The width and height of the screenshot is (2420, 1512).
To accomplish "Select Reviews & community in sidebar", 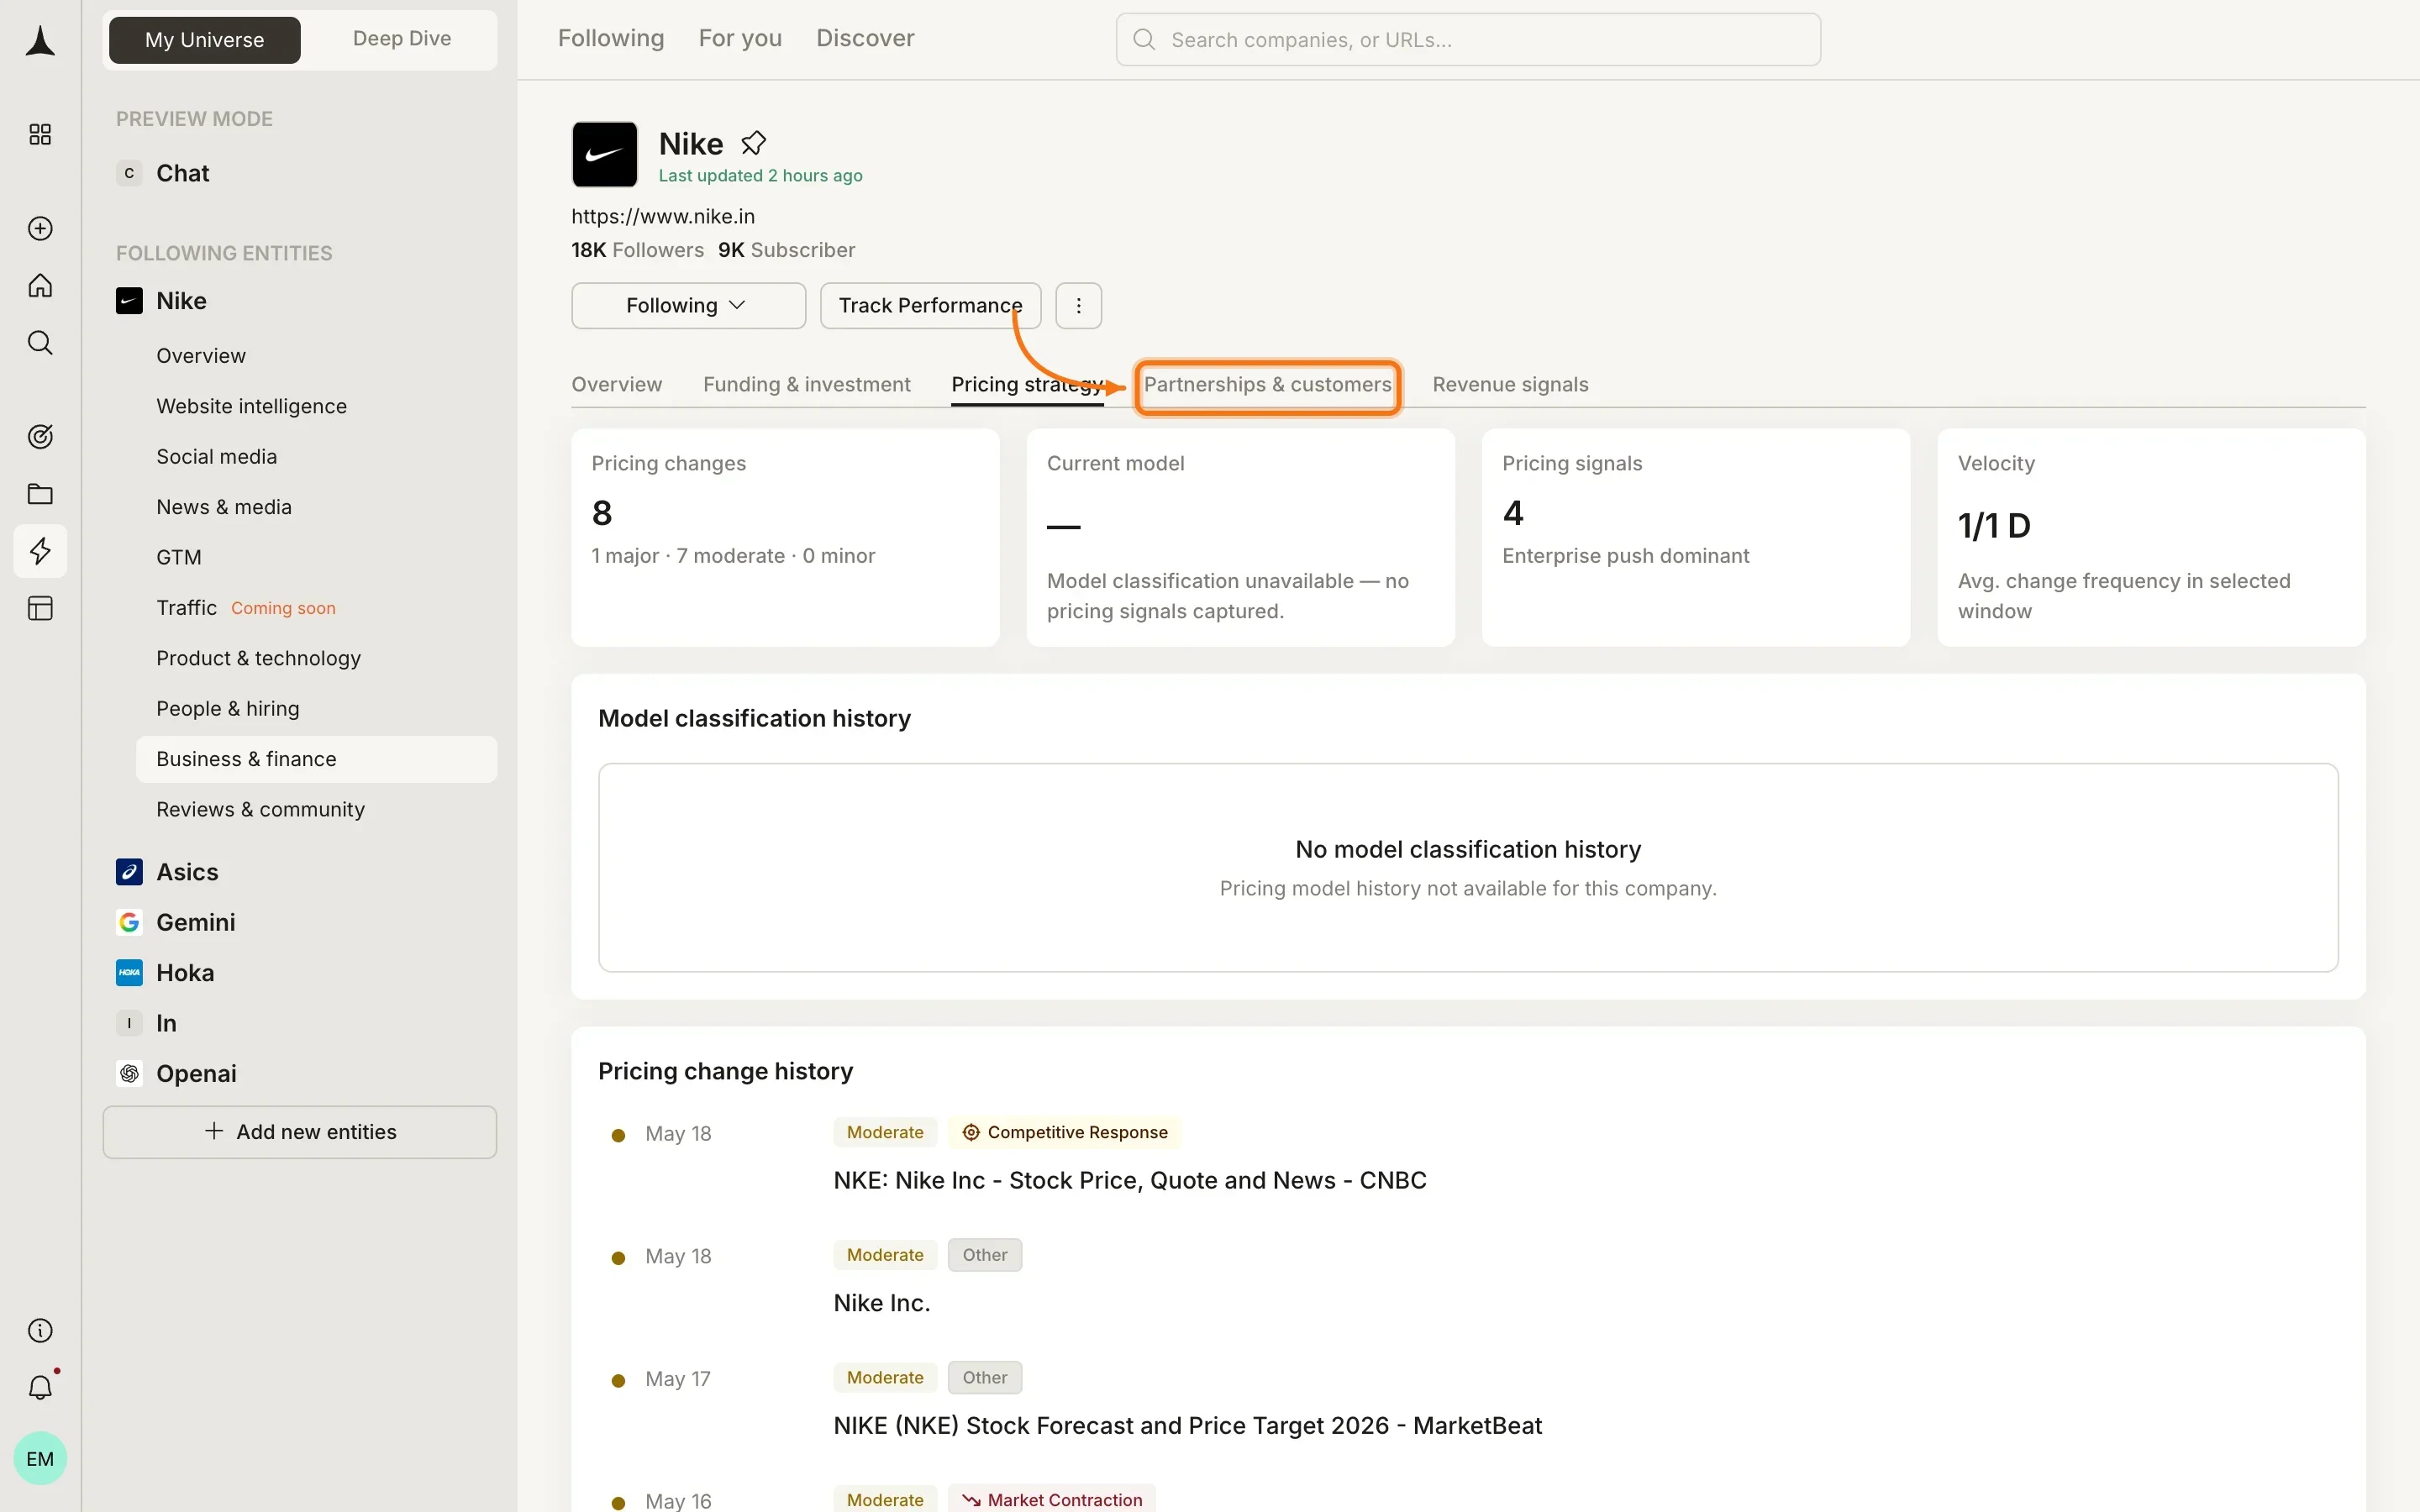I will coord(260,809).
